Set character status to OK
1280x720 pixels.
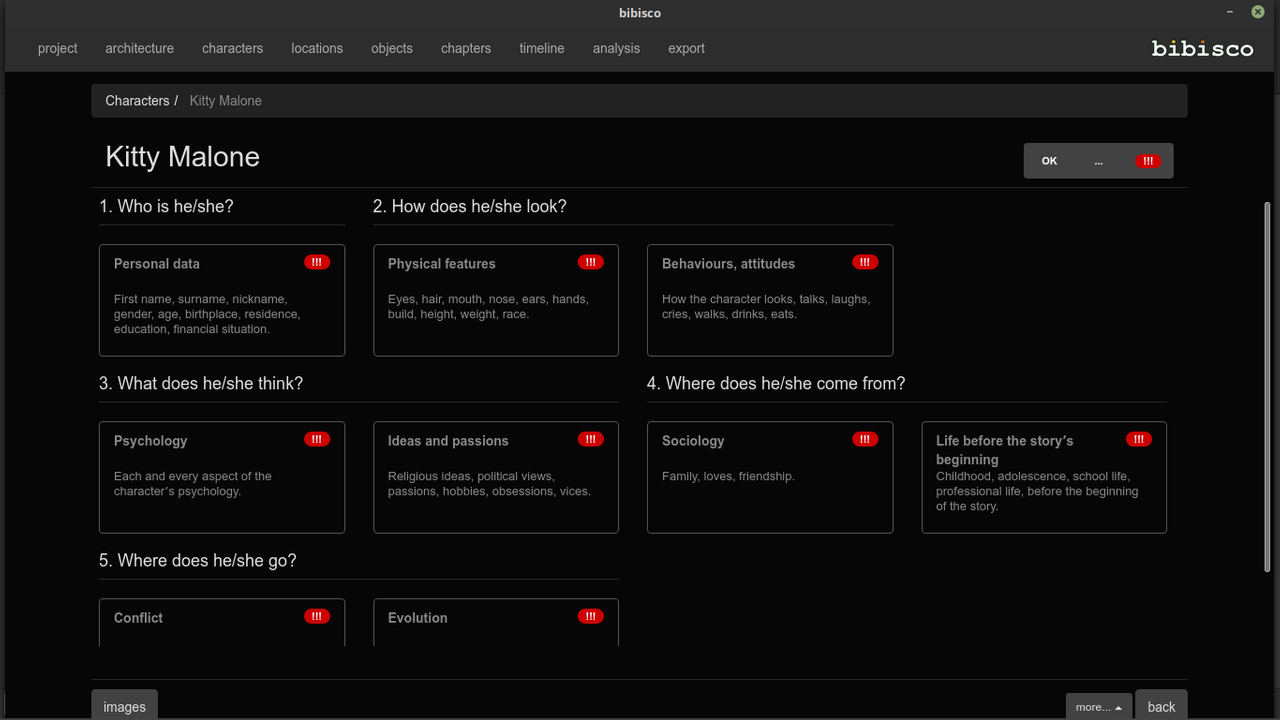click(x=1049, y=161)
